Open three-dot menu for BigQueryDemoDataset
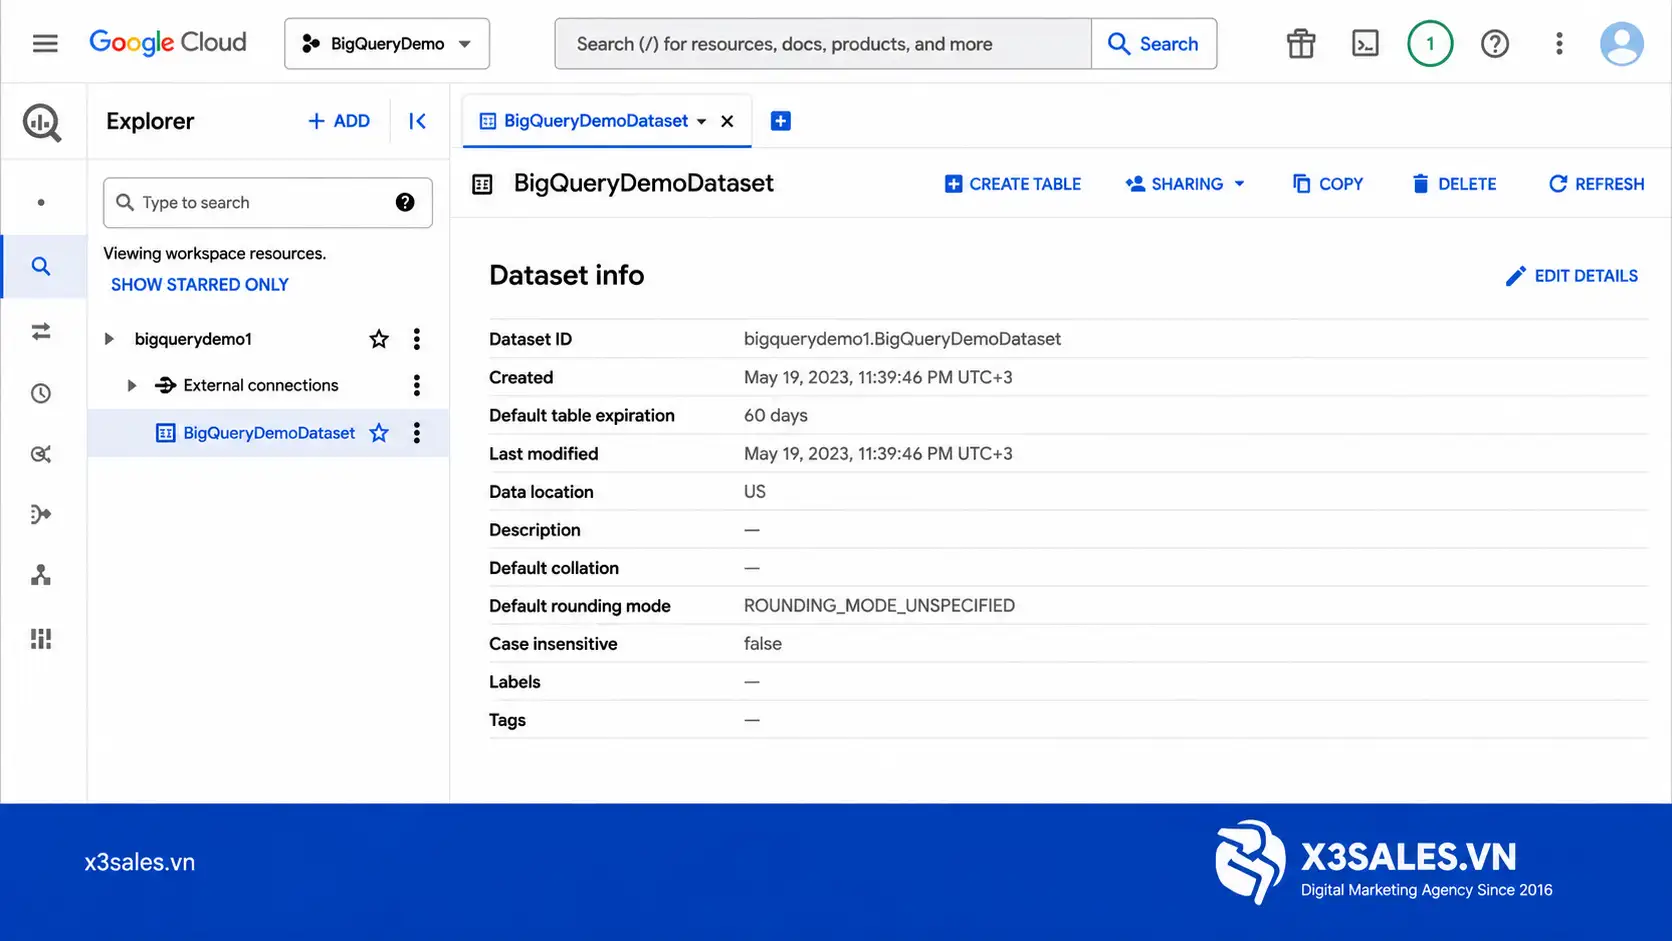The height and width of the screenshot is (941, 1672). pos(417,433)
